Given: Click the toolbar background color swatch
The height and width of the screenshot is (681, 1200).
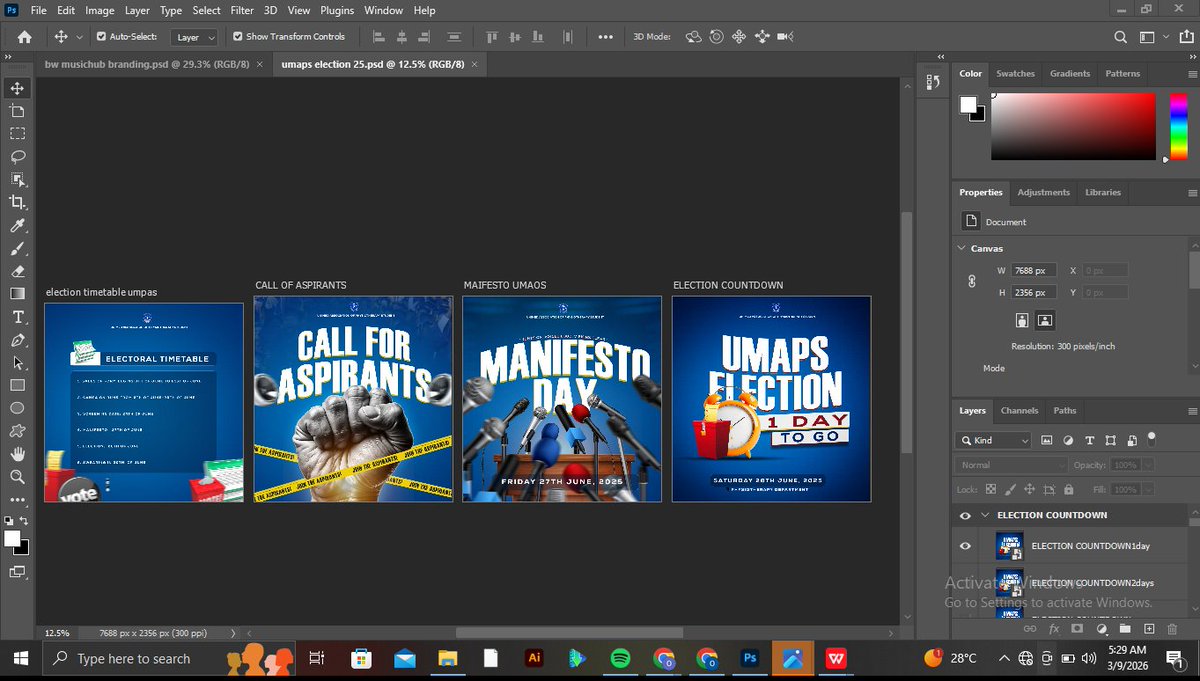Looking at the screenshot, I should coord(22,547).
